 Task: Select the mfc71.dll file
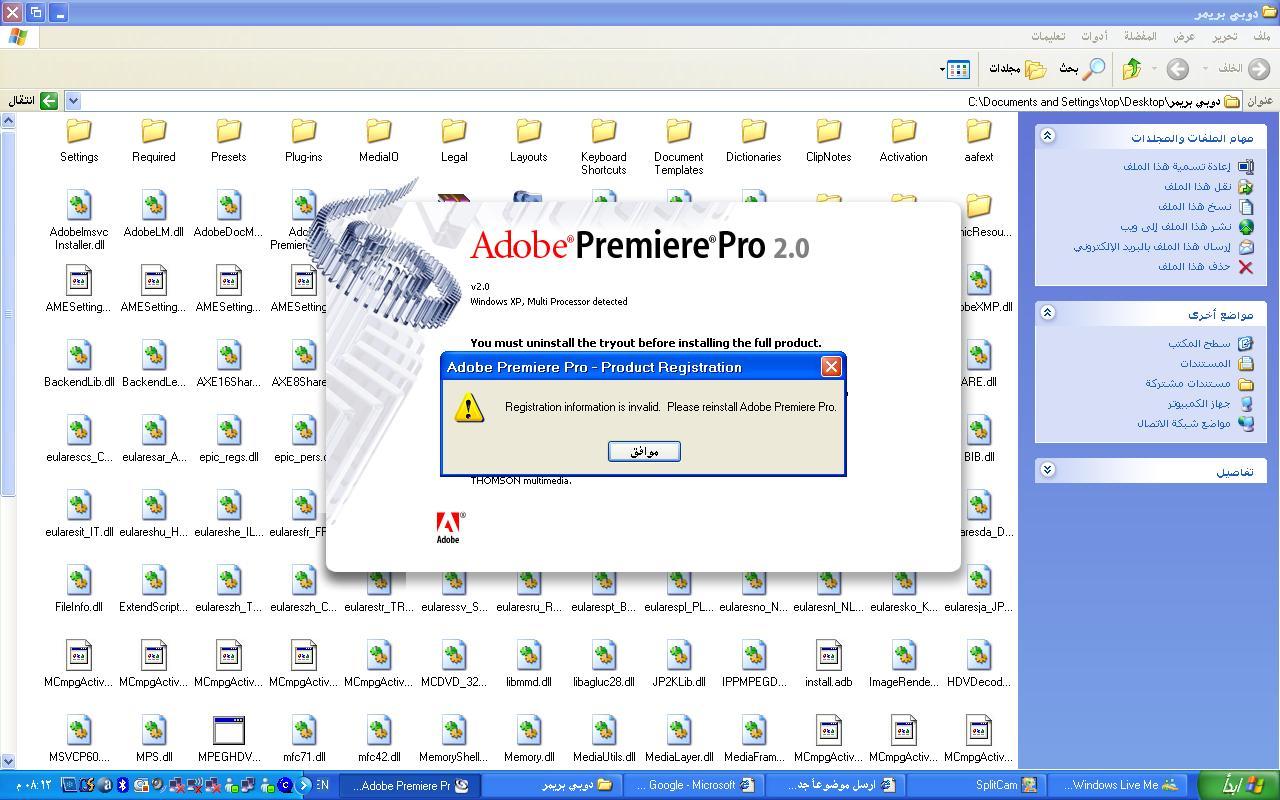pos(304,740)
